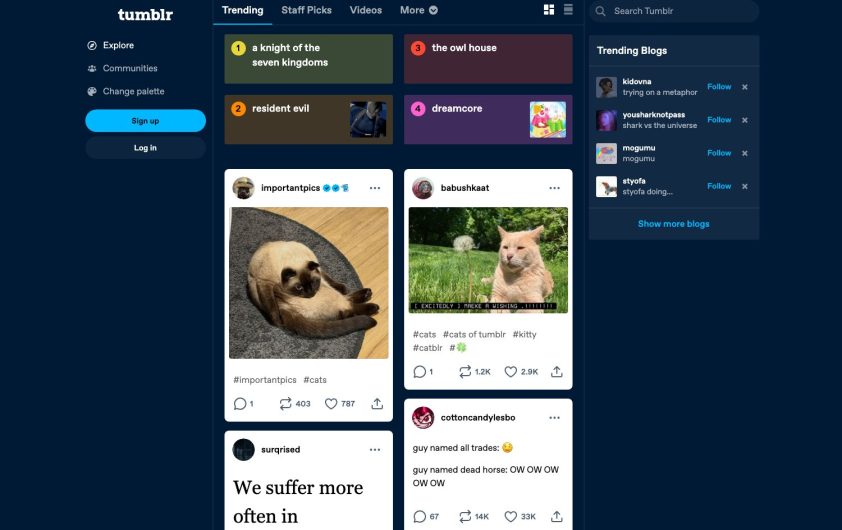Focus the Search Tumblr field
The width and height of the screenshot is (842, 530).
[674, 11]
